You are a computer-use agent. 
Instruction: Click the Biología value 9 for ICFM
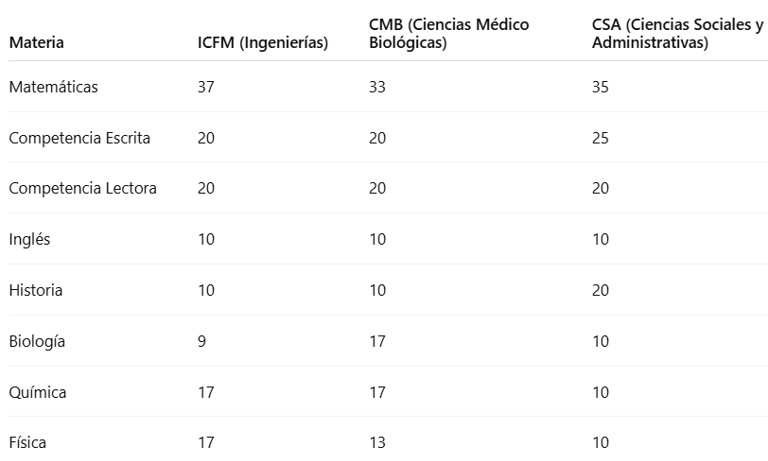[x=202, y=342]
